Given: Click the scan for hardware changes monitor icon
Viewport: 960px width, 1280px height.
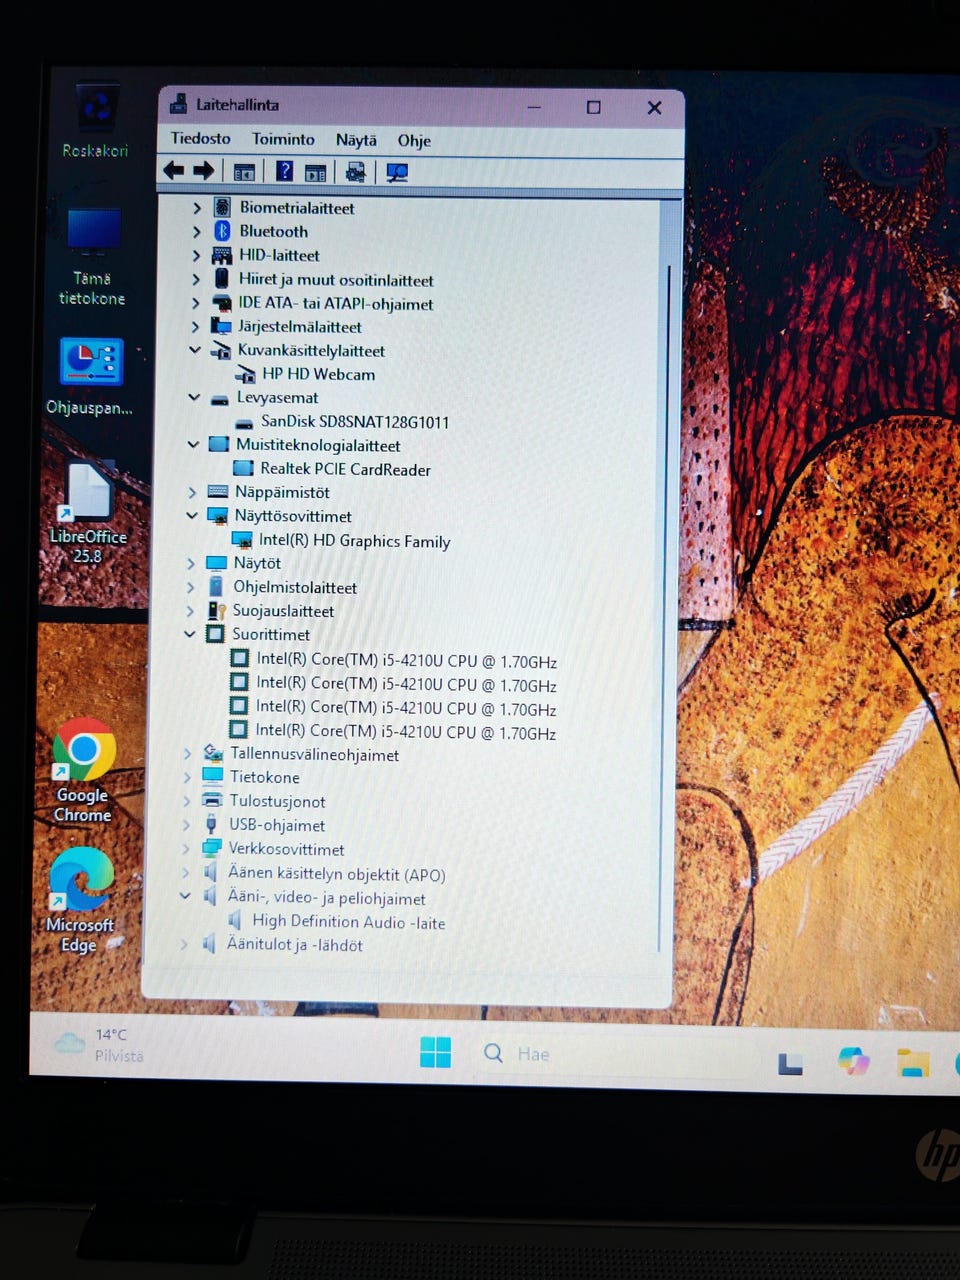Looking at the screenshot, I should [397, 173].
